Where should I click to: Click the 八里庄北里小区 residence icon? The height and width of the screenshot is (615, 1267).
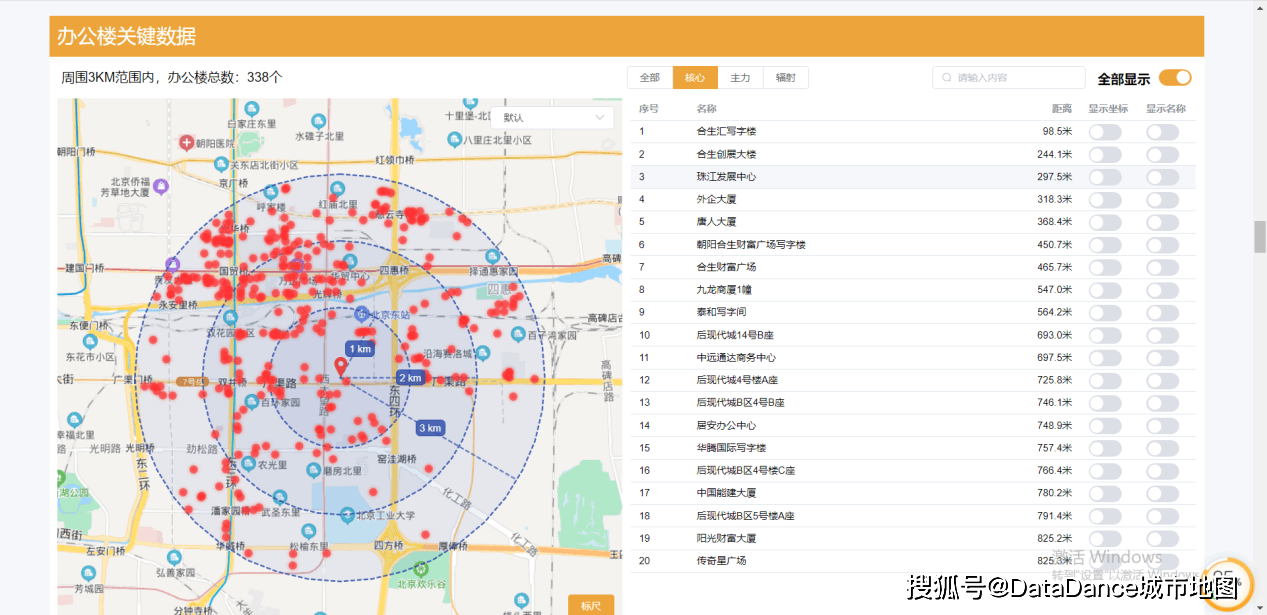(456, 139)
